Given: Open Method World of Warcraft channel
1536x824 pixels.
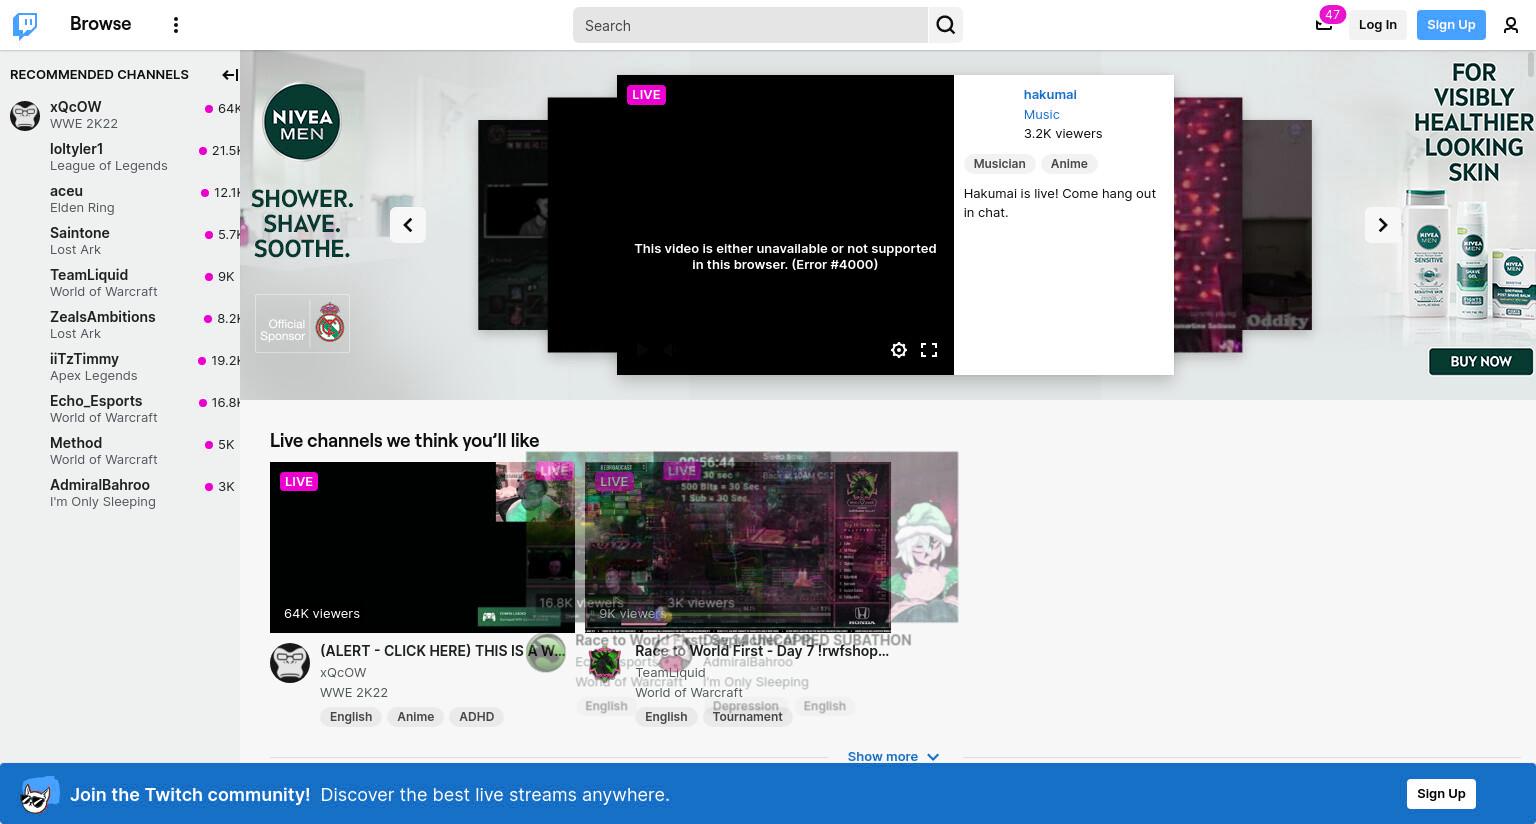Looking at the screenshot, I should [120, 451].
